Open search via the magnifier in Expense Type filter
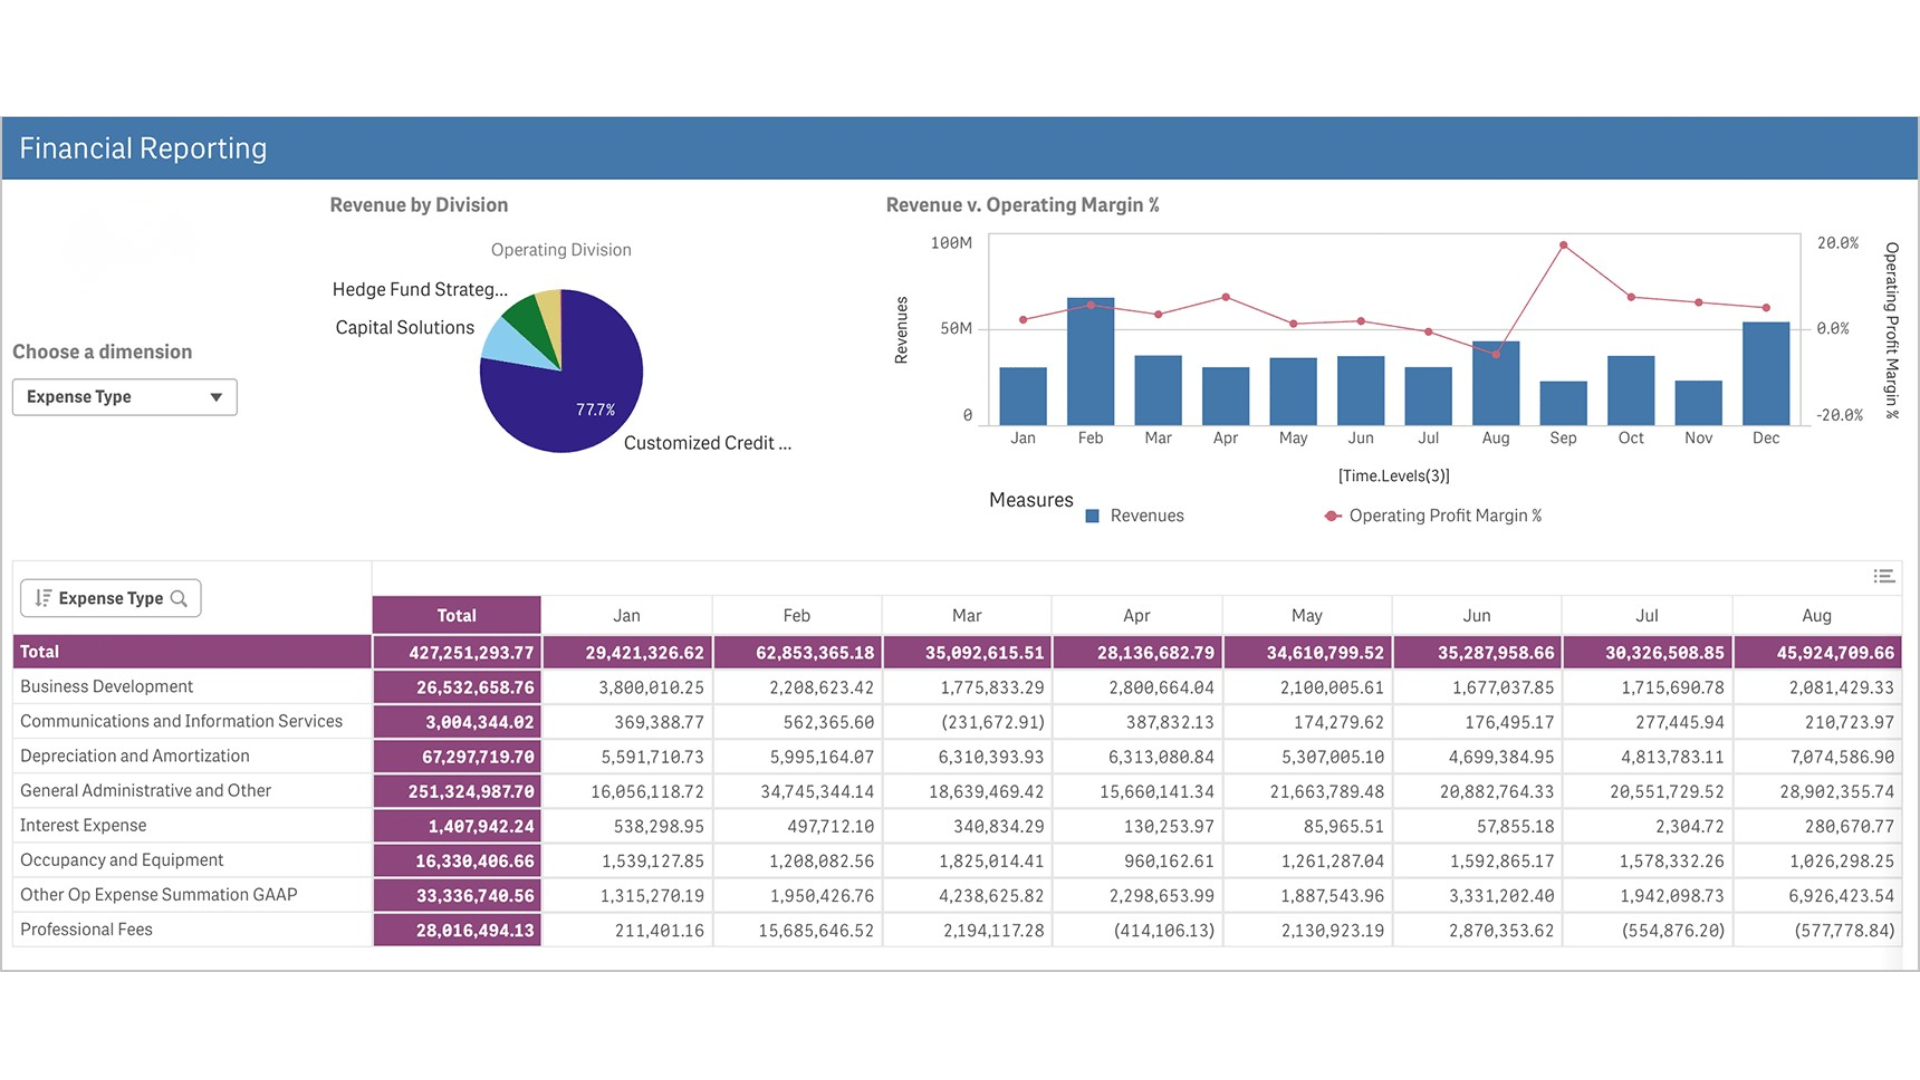 point(180,597)
